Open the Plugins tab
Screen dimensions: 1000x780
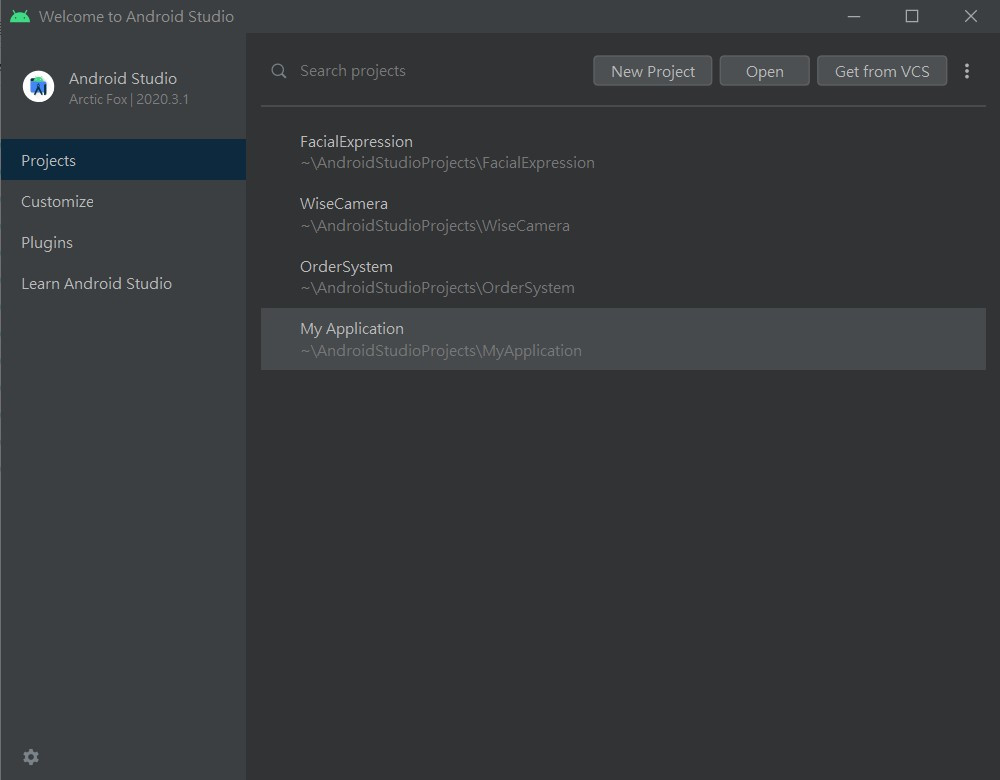pos(123,242)
